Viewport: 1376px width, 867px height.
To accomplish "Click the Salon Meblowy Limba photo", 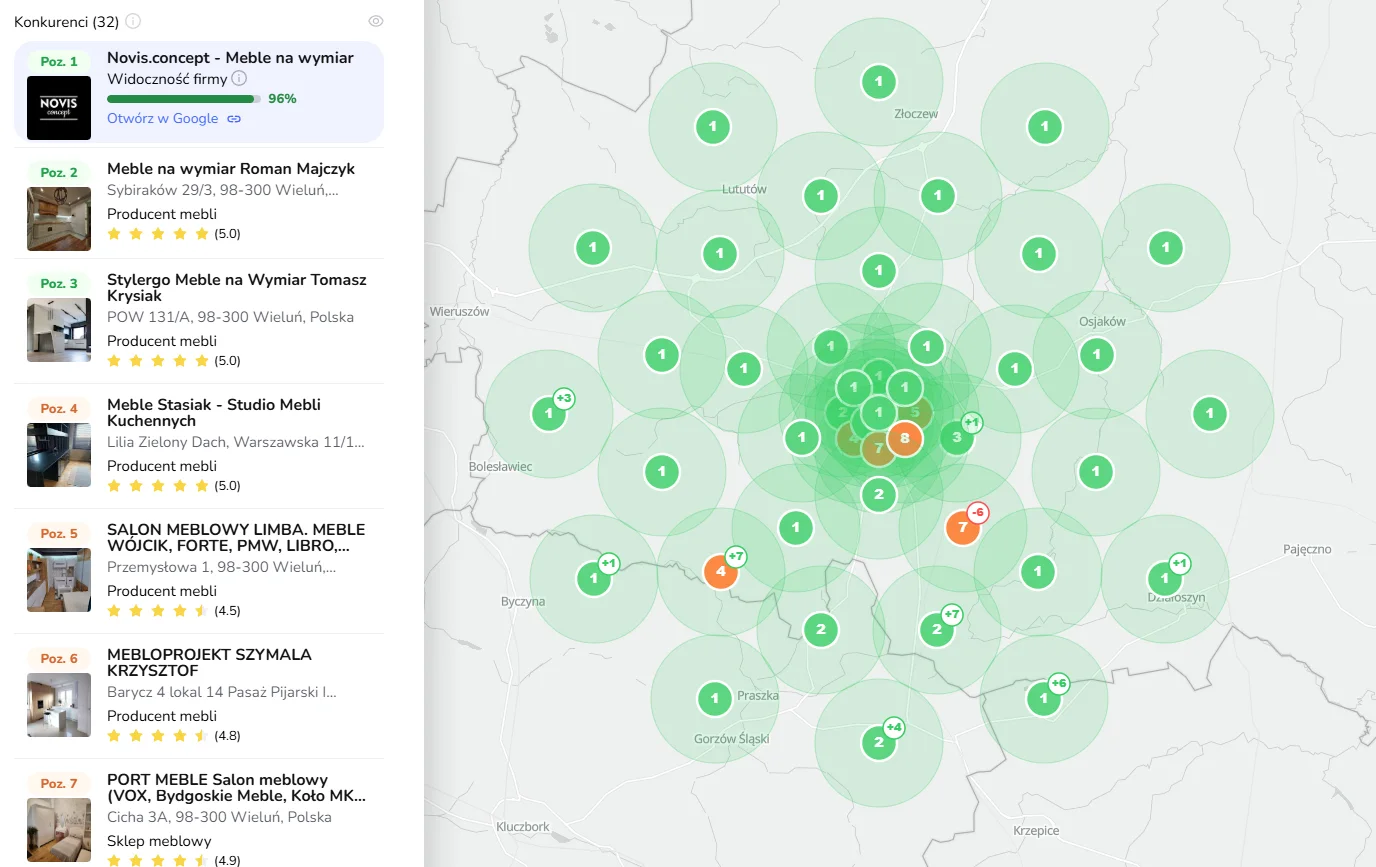I will click(59, 580).
